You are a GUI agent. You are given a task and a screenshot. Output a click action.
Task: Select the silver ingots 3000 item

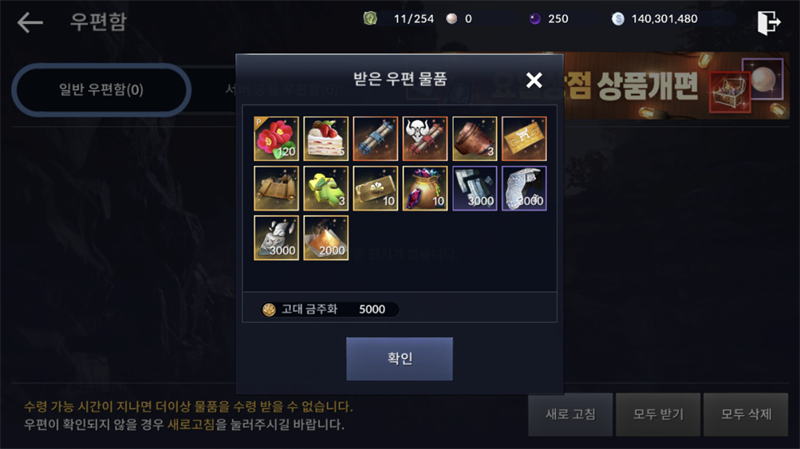(x=474, y=188)
